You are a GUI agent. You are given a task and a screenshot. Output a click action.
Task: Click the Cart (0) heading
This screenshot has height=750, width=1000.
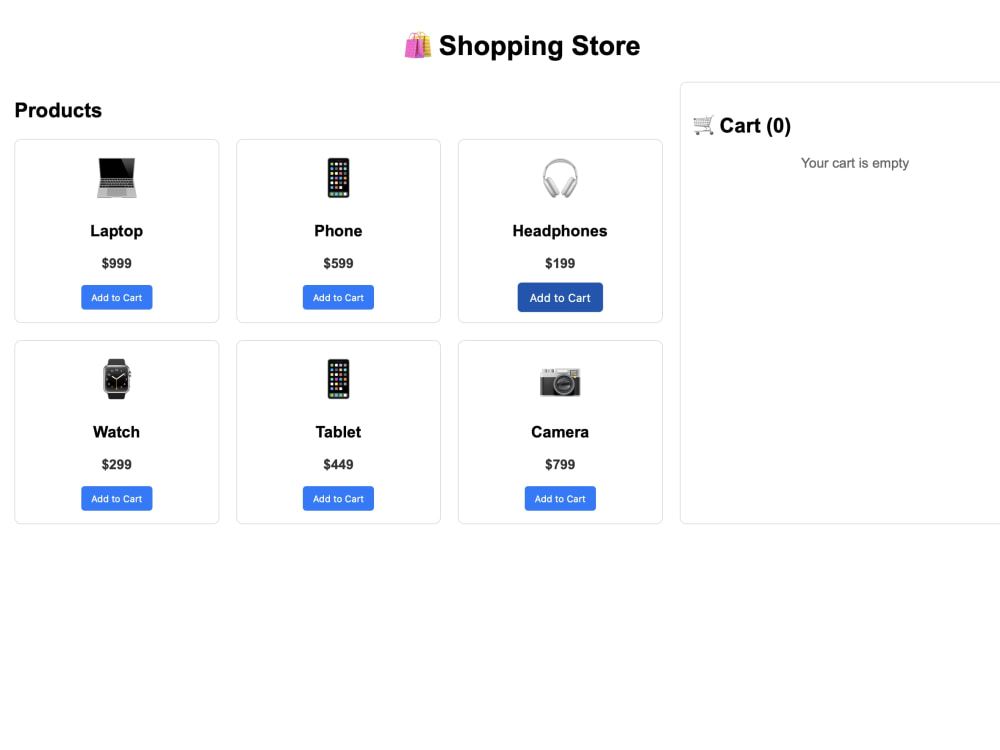[755, 126]
